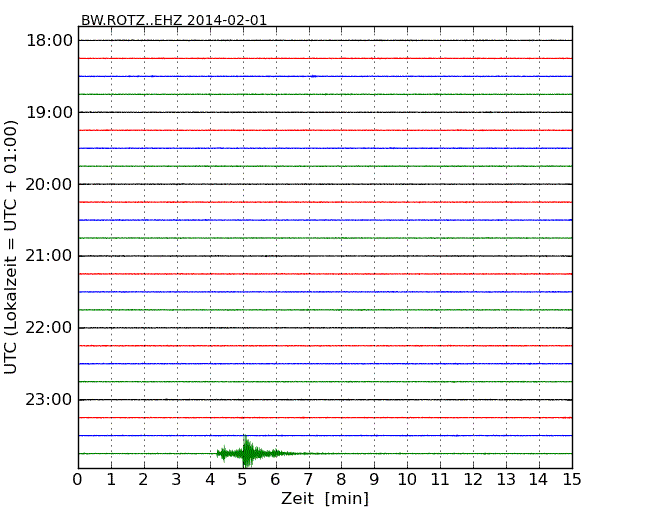This screenshot has height=520, width=650.
Task: Click the 19:00 time axis label
Action: [x=49, y=112]
